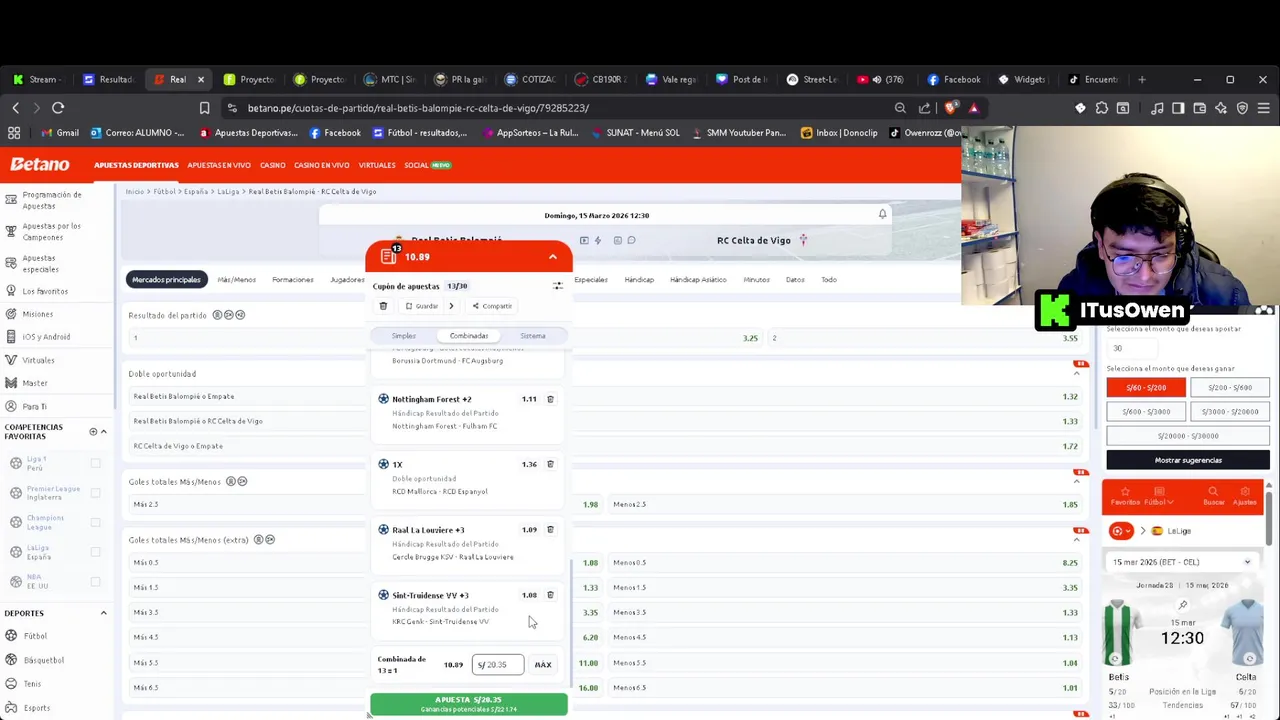Save the bet slip with Guardar
1280x720 pixels.
(421, 306)
